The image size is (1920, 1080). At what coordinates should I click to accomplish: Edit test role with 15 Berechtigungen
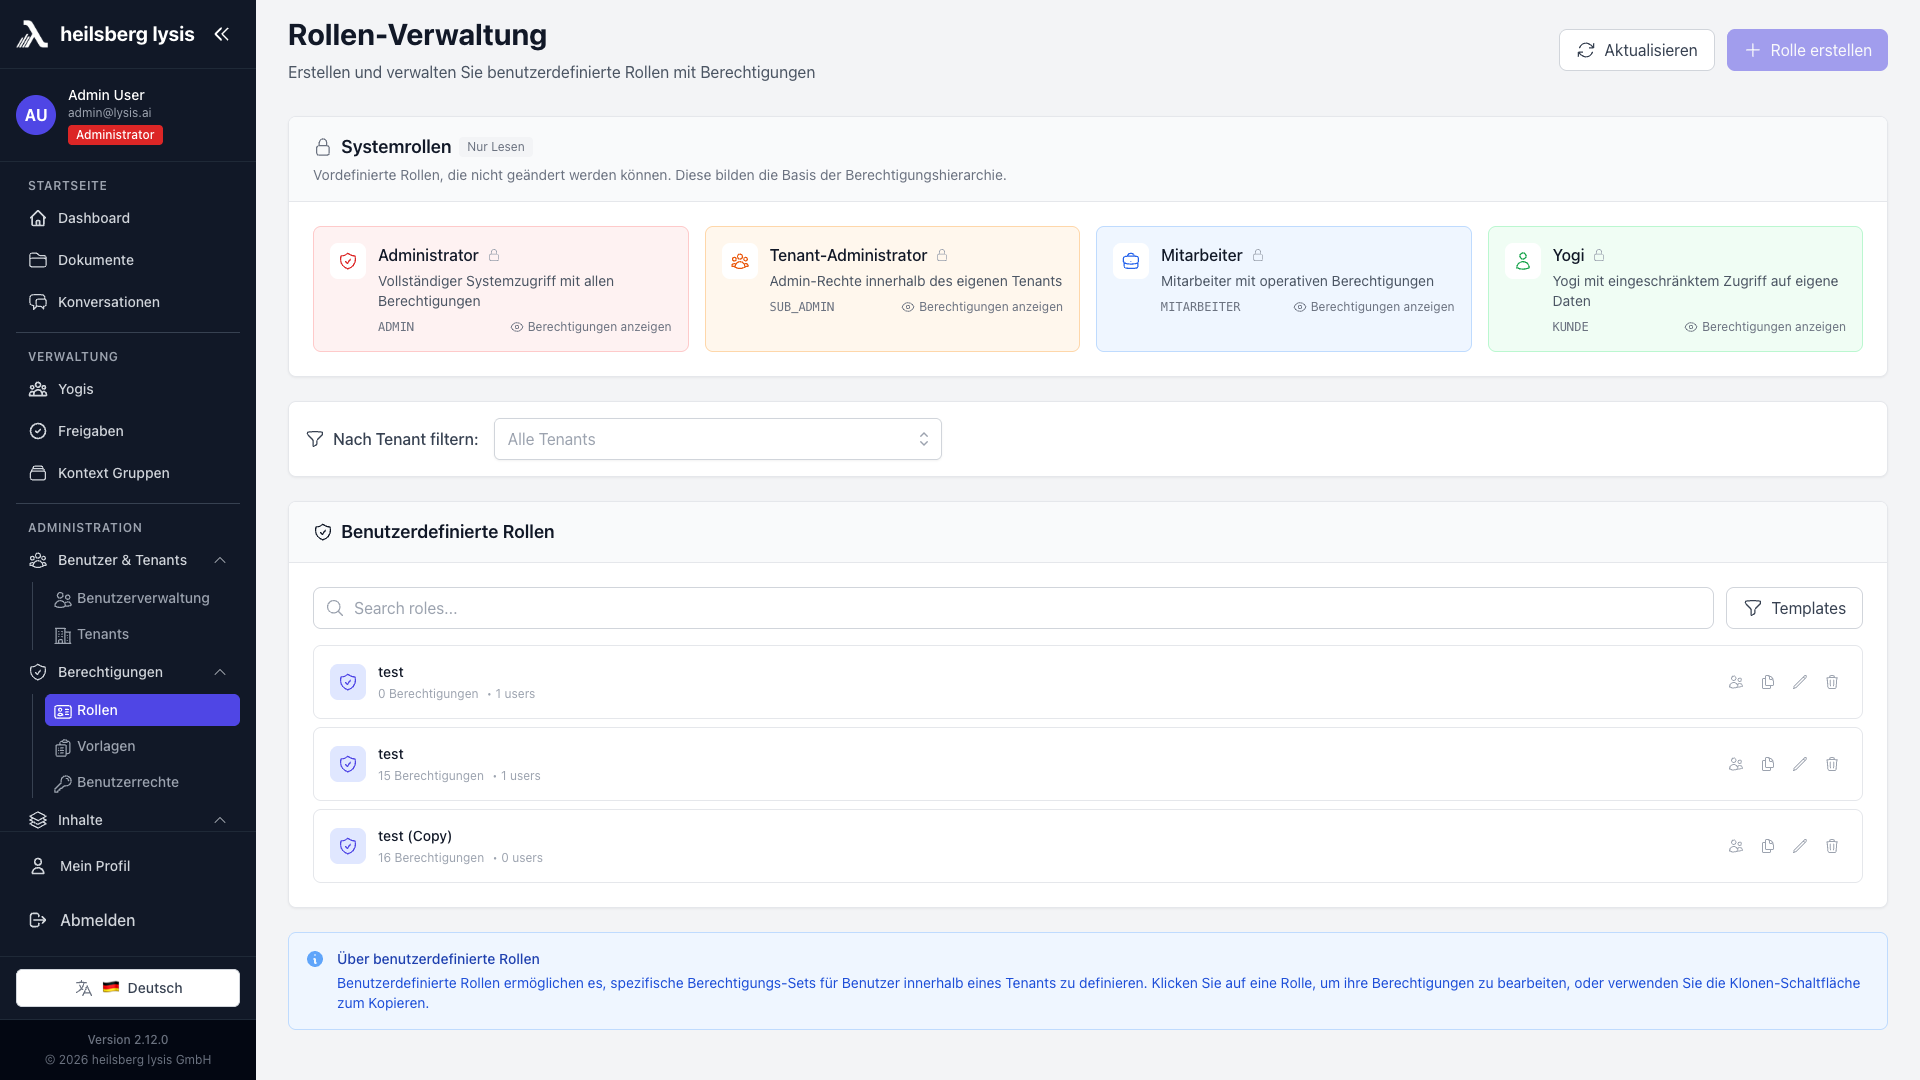tap(1800, 764)
